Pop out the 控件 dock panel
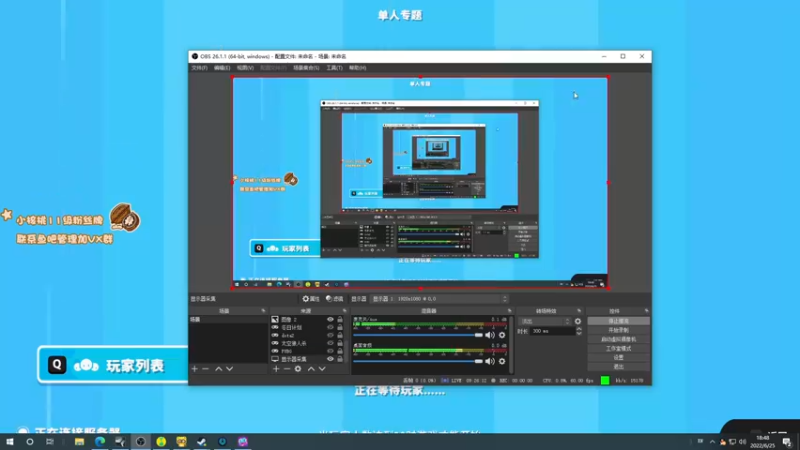 [x=646, y=311]
